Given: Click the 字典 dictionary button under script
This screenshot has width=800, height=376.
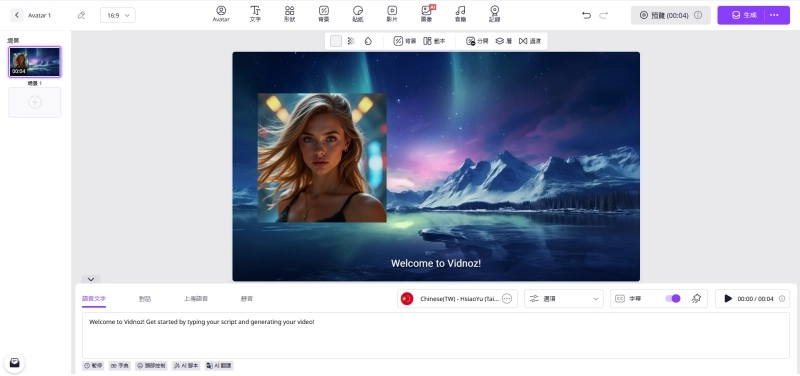Looking at the screenshot, I should tap(120, 366).
